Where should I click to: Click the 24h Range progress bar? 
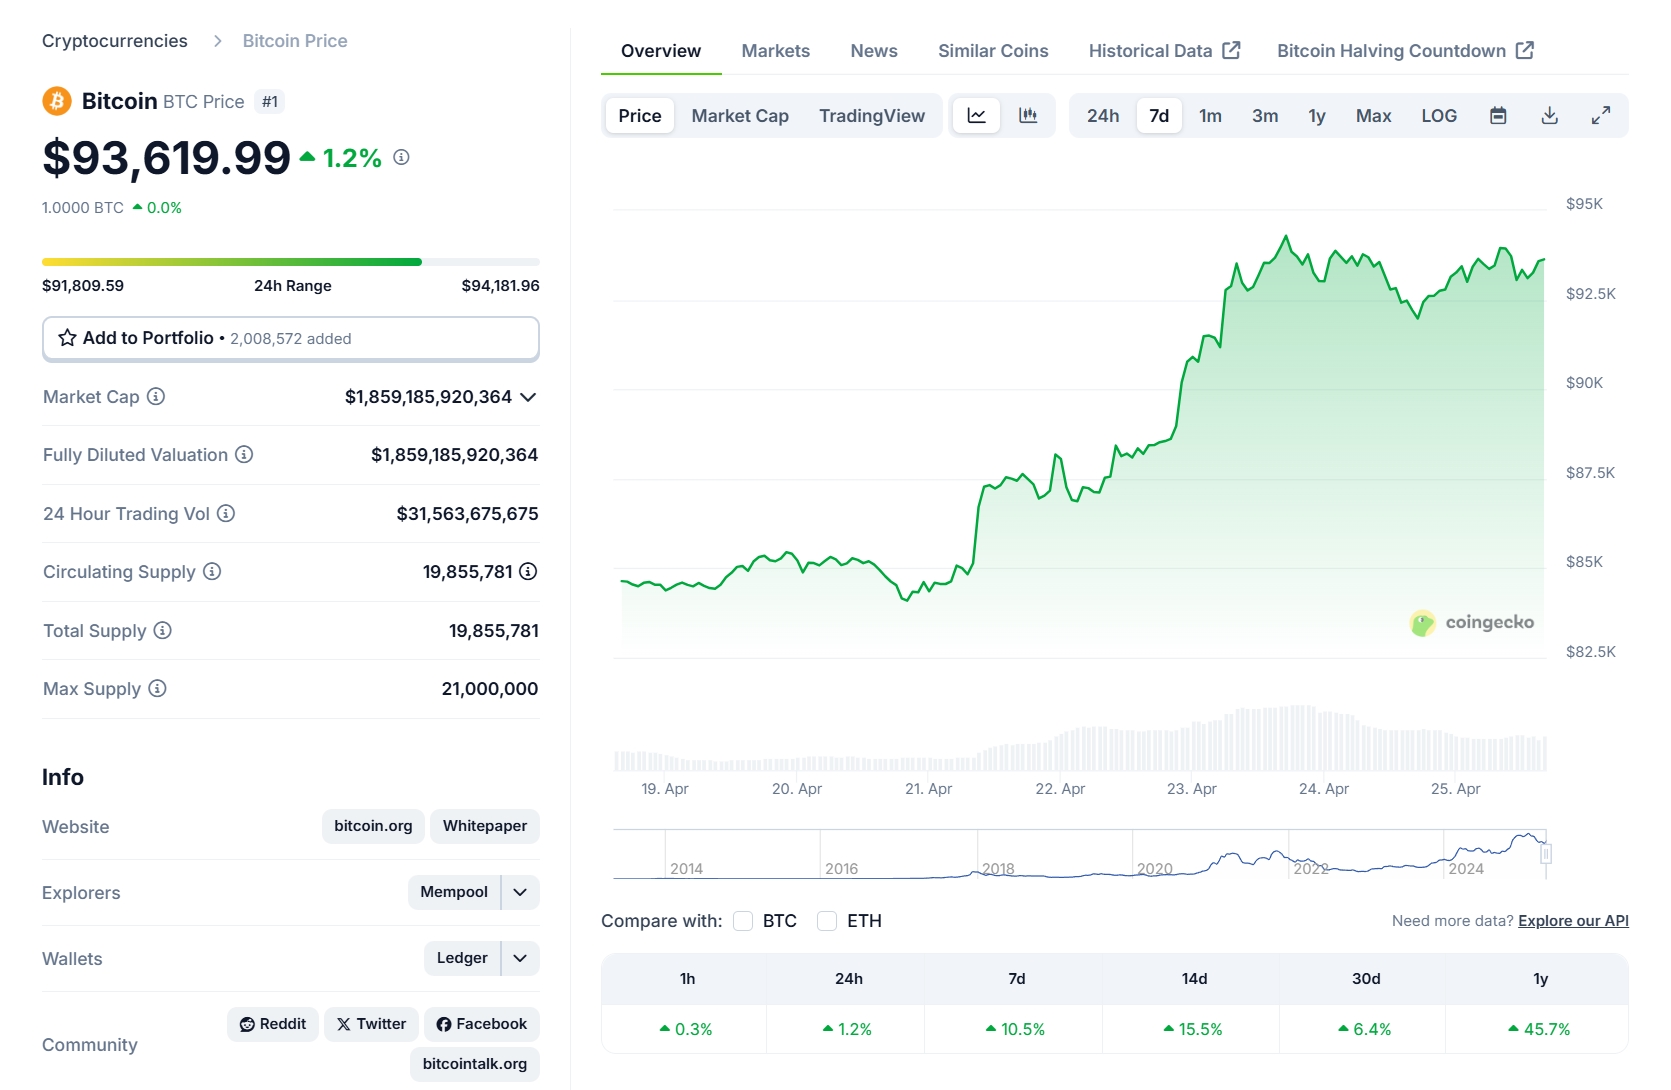pos(291,262)
